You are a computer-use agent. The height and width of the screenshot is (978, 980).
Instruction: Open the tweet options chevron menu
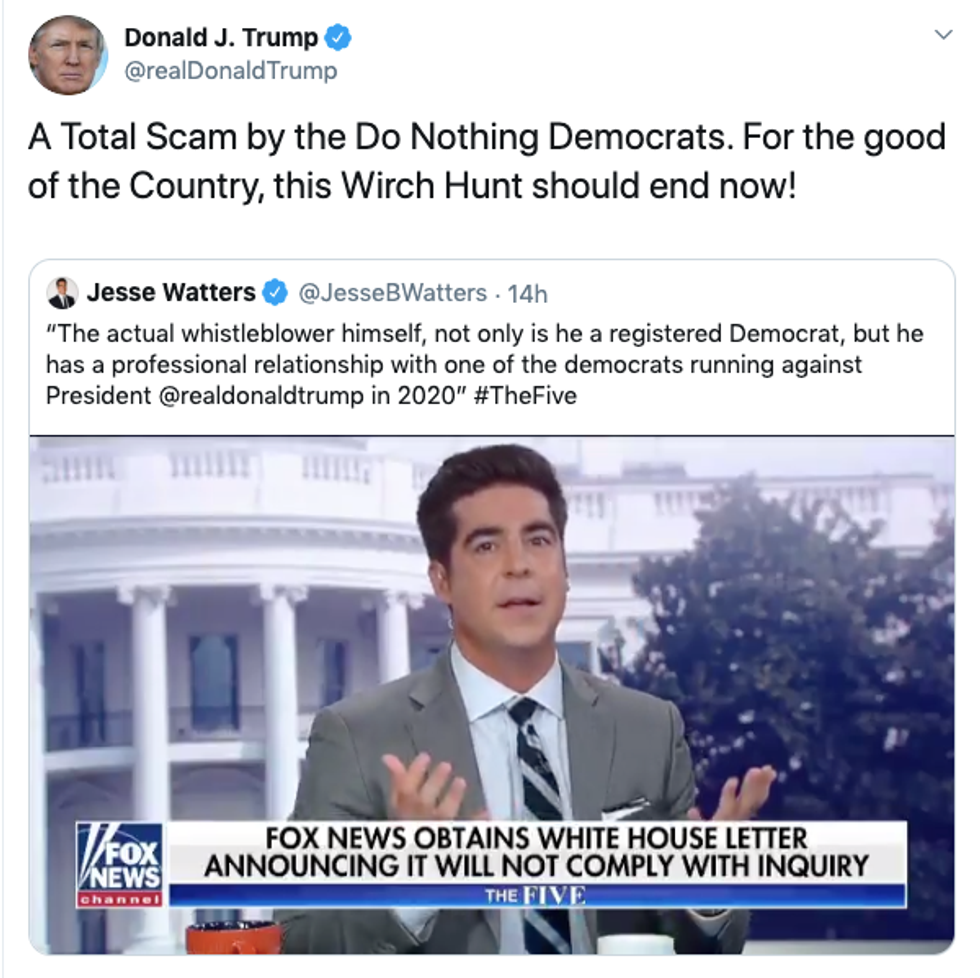click(943, 34)
